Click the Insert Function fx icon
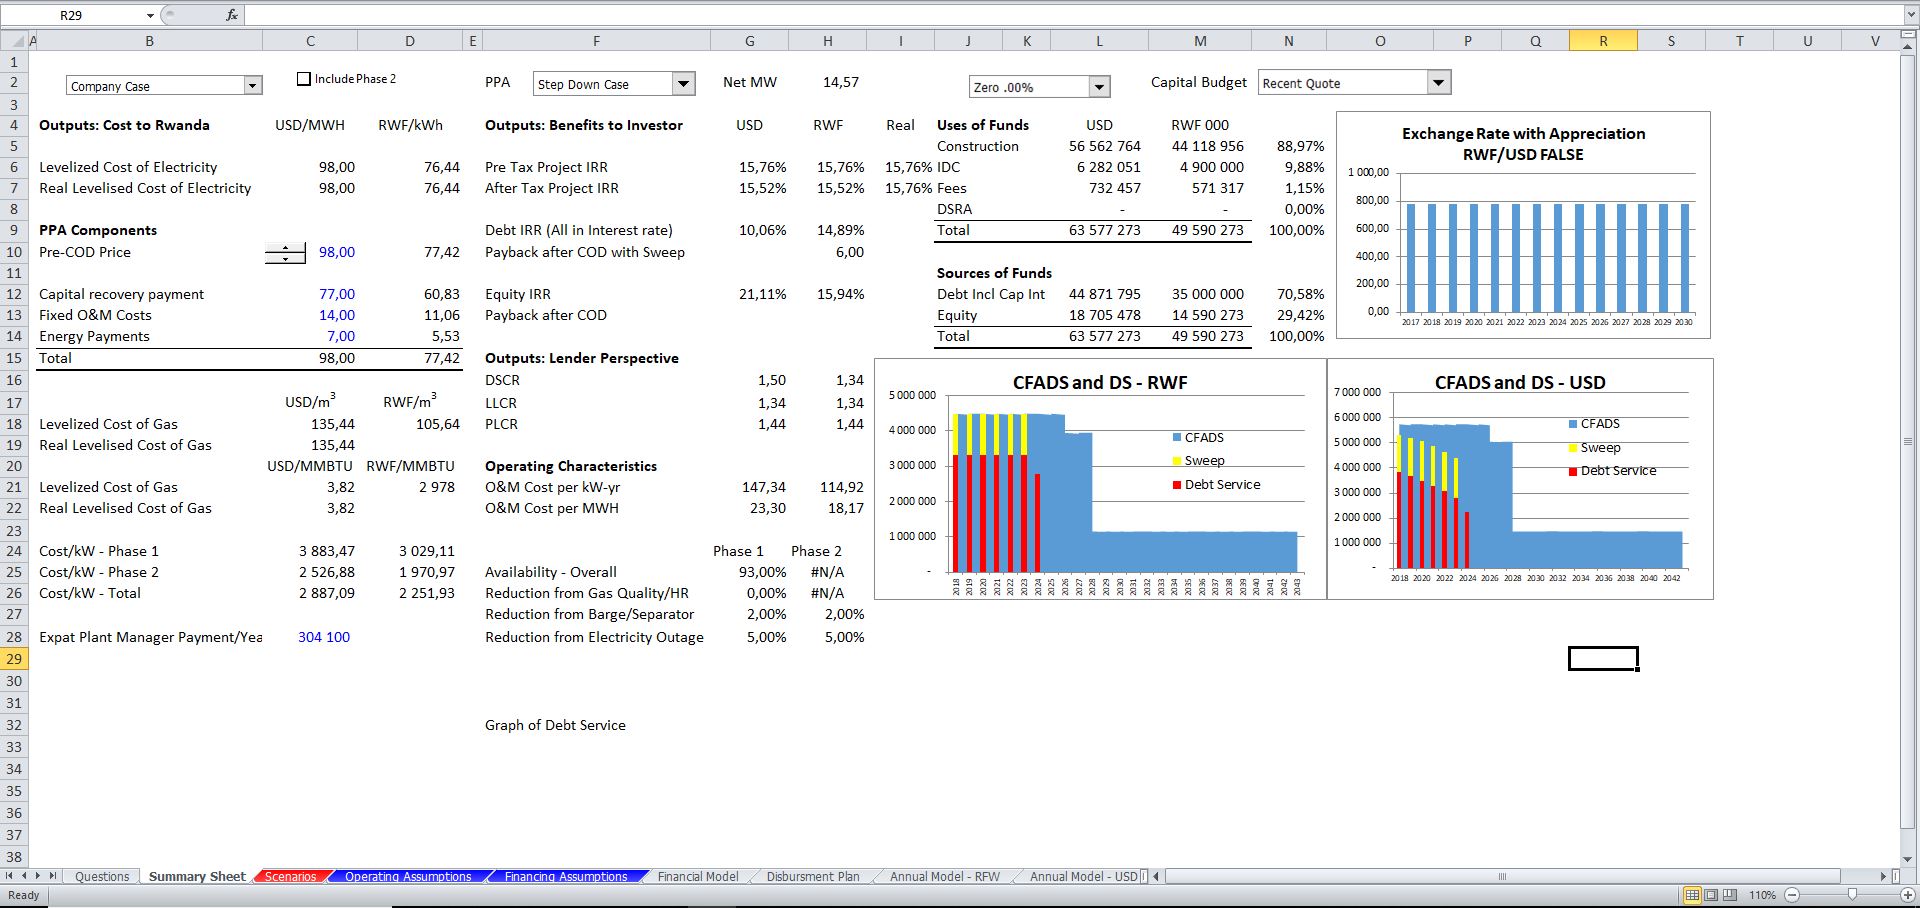Image resolution: width=1920 pixels, height=908 pixels. tap(232, 15)
